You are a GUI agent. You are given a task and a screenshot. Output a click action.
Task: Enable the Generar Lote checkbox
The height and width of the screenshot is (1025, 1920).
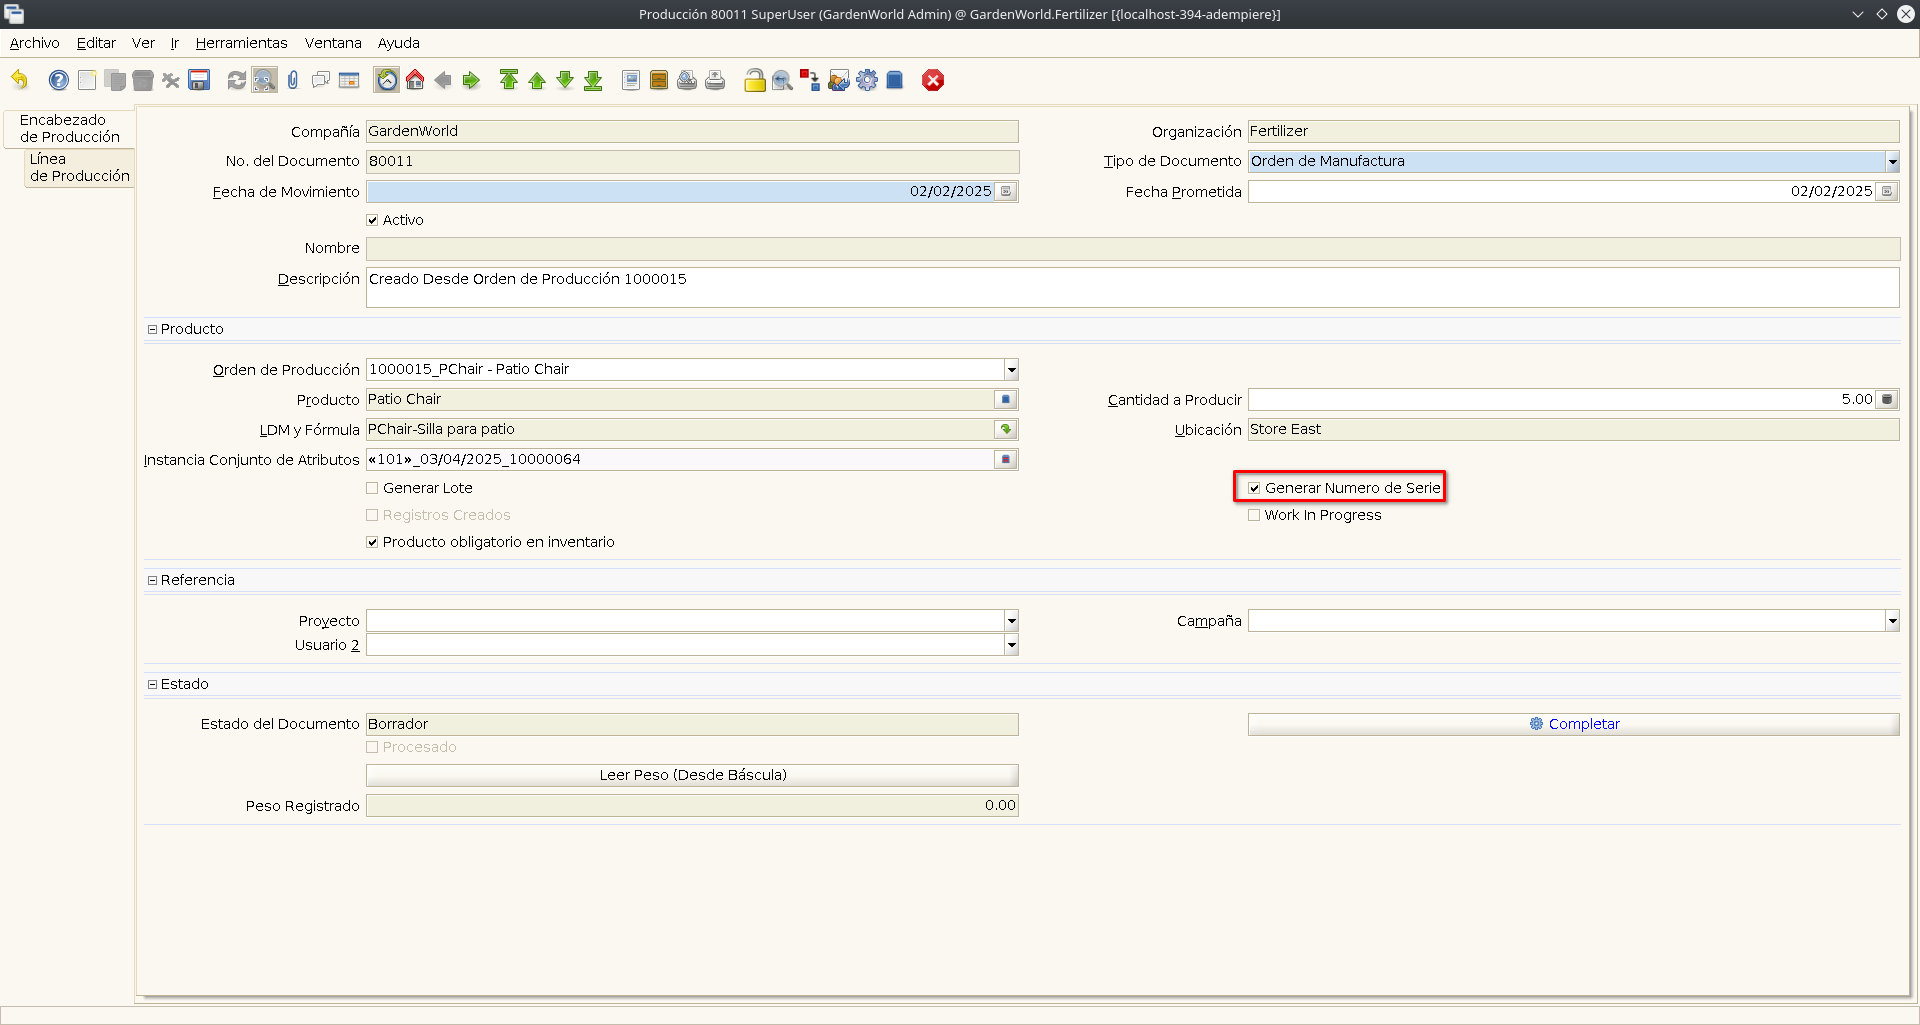point(372,488)
